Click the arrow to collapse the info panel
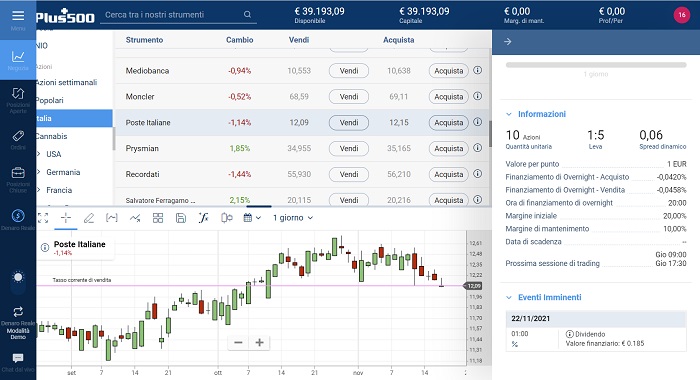 (507, 42)
